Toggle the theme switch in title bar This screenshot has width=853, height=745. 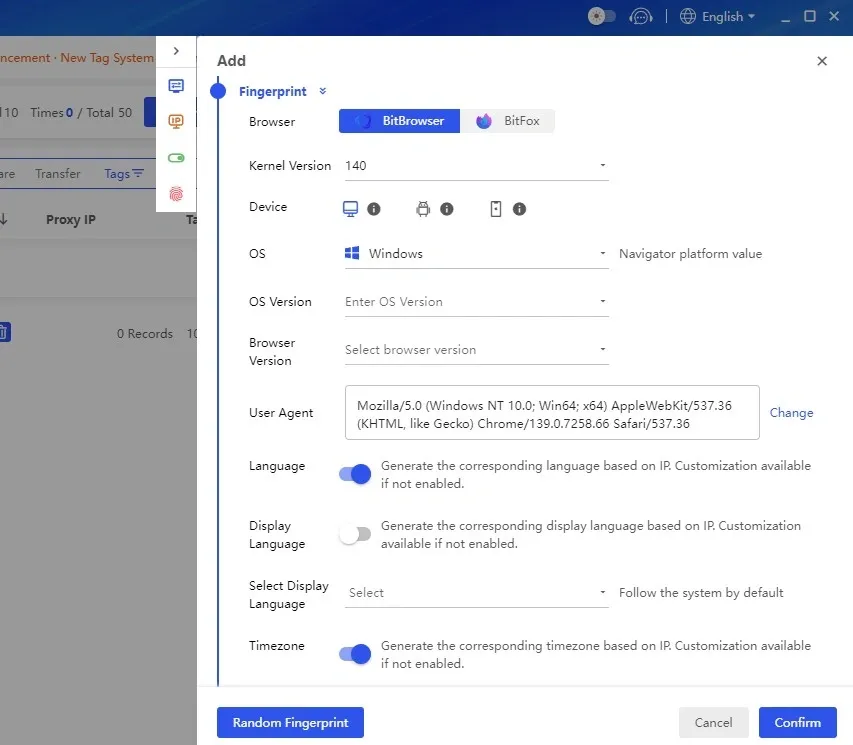click(x=602, y=17)
